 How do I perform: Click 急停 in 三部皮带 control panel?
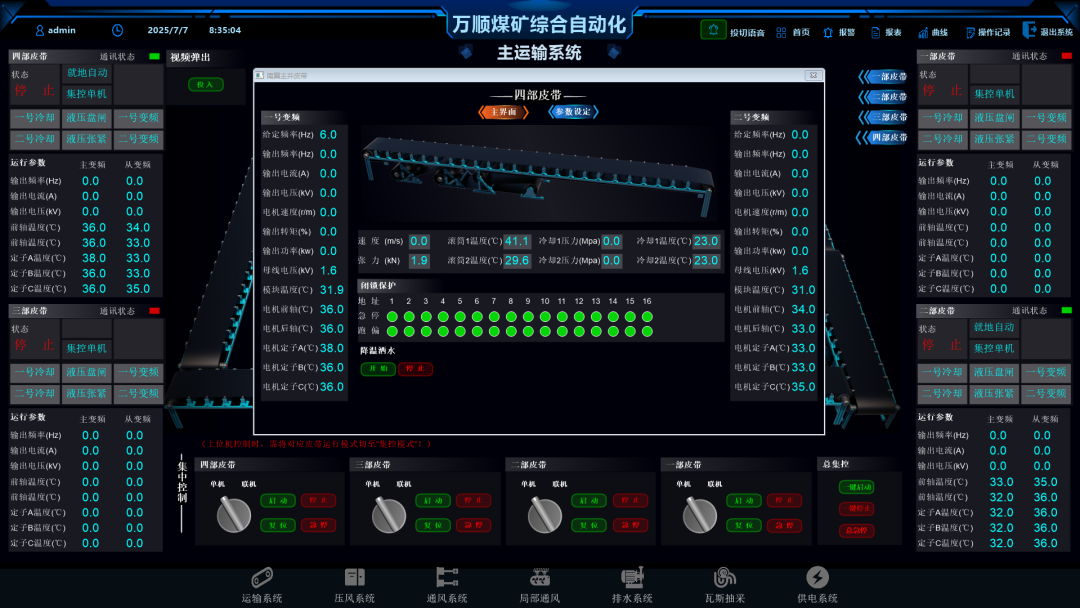[x=473, y=525]
